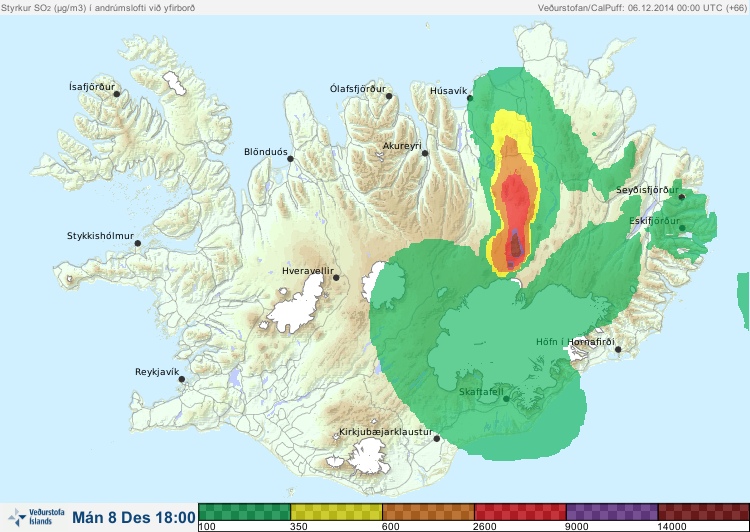Click the Ísafjörður town label
The height and width of the screenshot is (532, 750).
92,87
